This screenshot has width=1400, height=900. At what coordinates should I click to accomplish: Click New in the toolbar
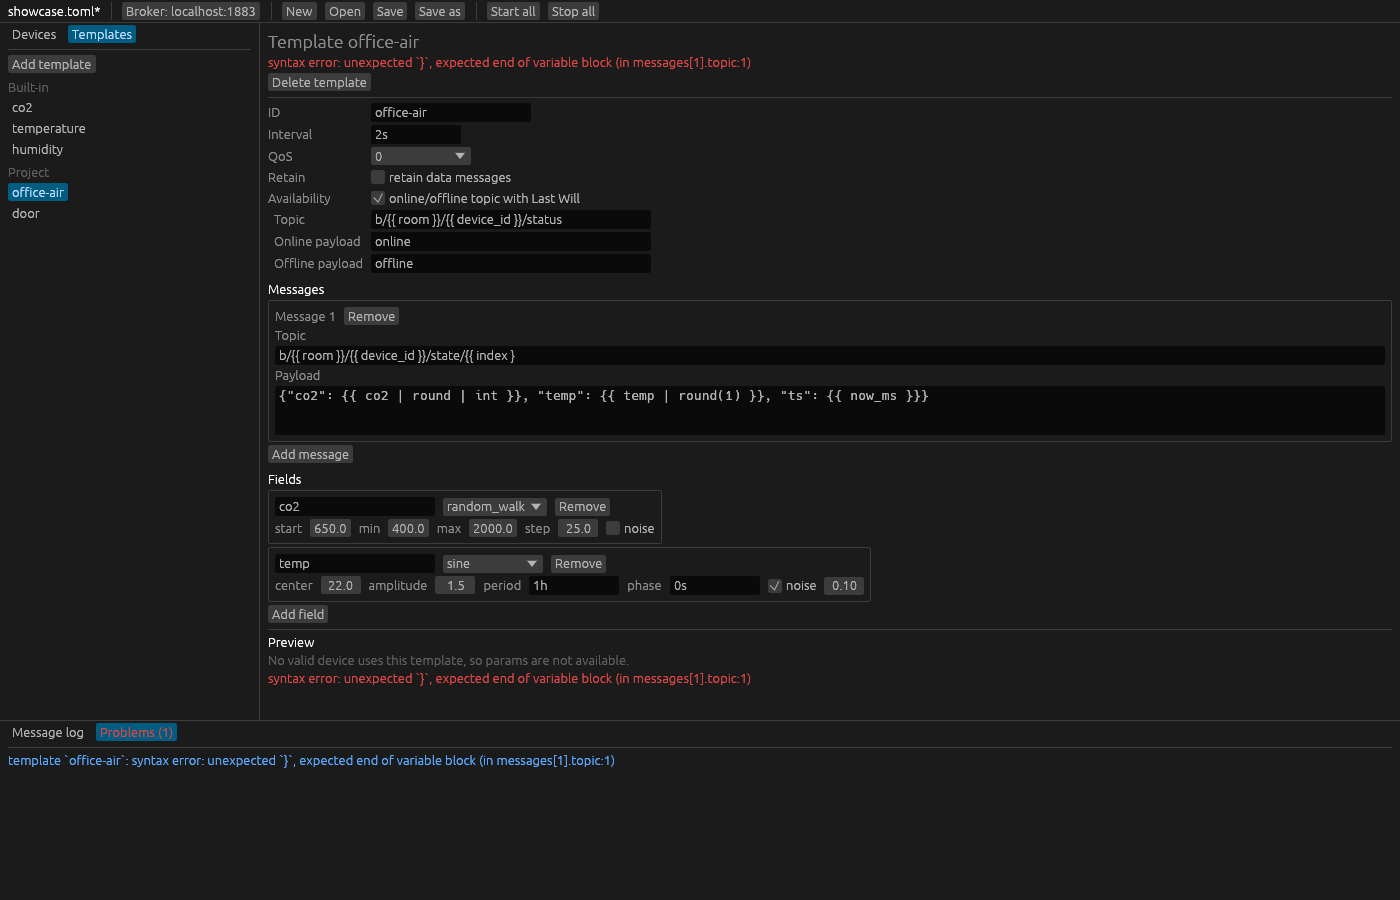(299, 11)
